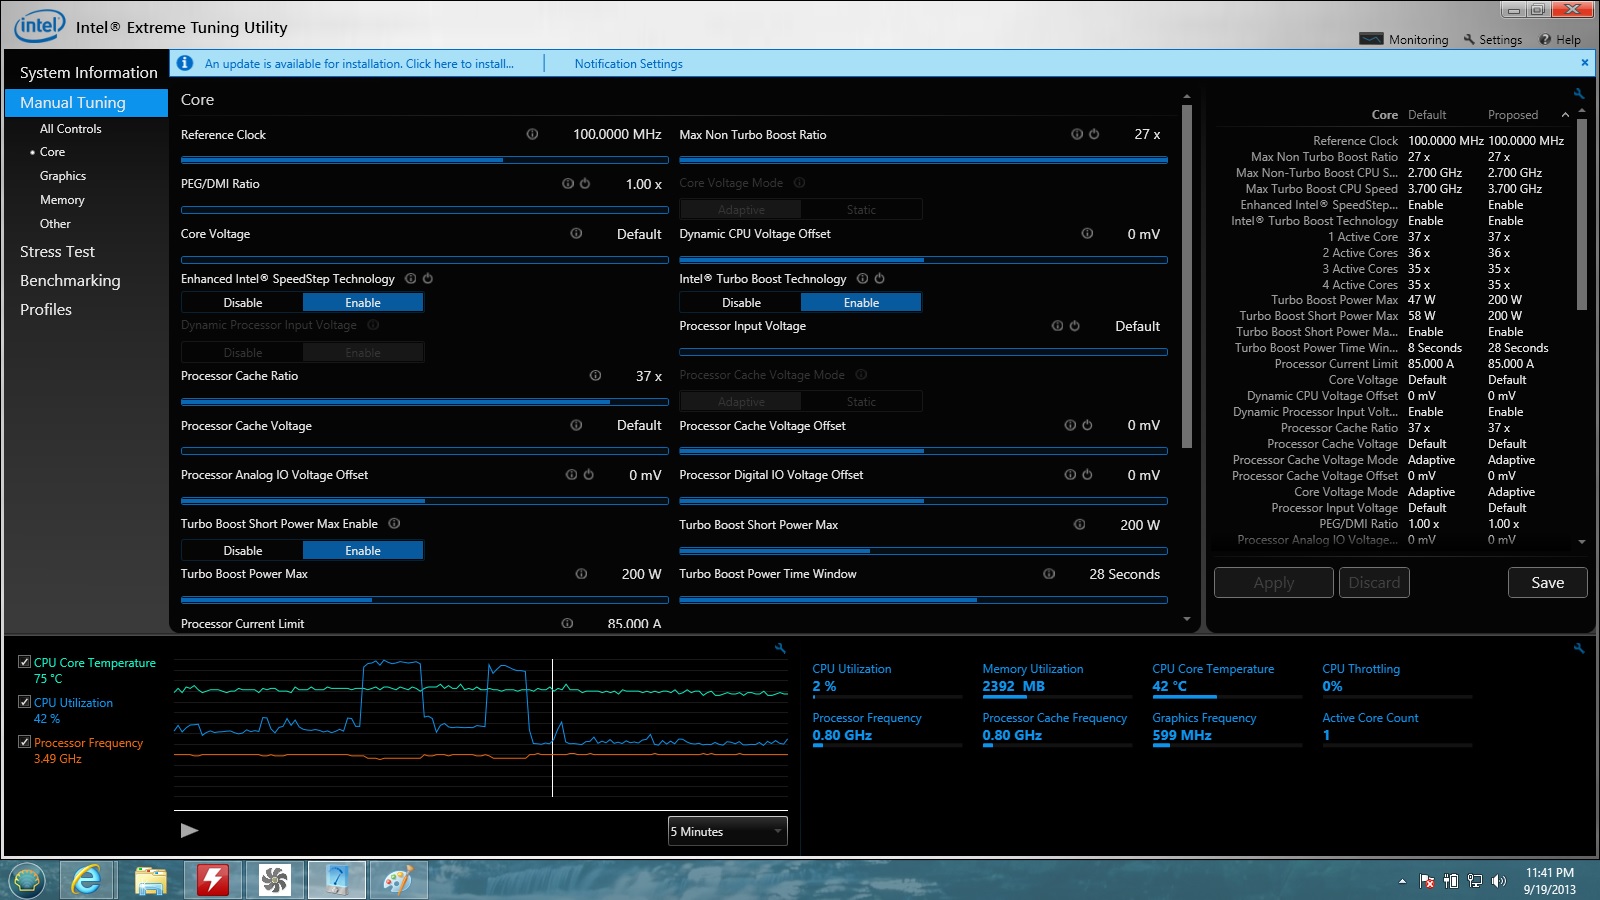Show info for Processor Cache Ratio
Screen dimensions: 1600x900
coord(595,376)
